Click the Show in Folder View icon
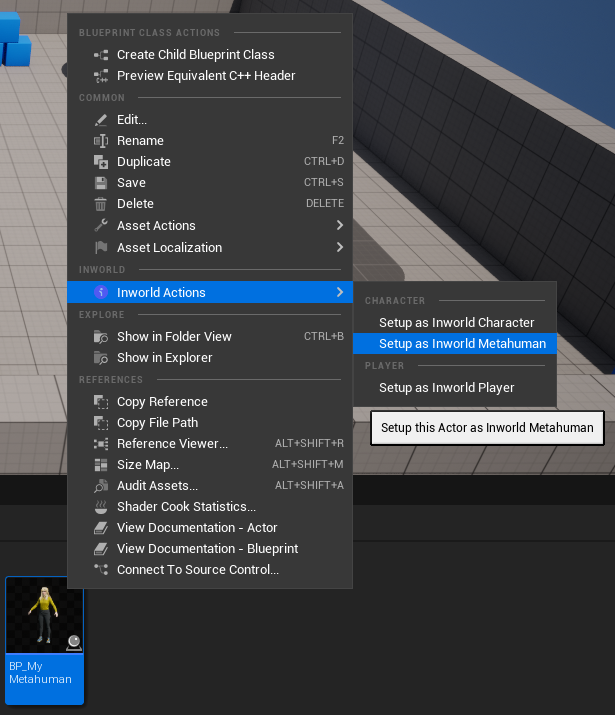Screen dimensions: 615x715 101,337
